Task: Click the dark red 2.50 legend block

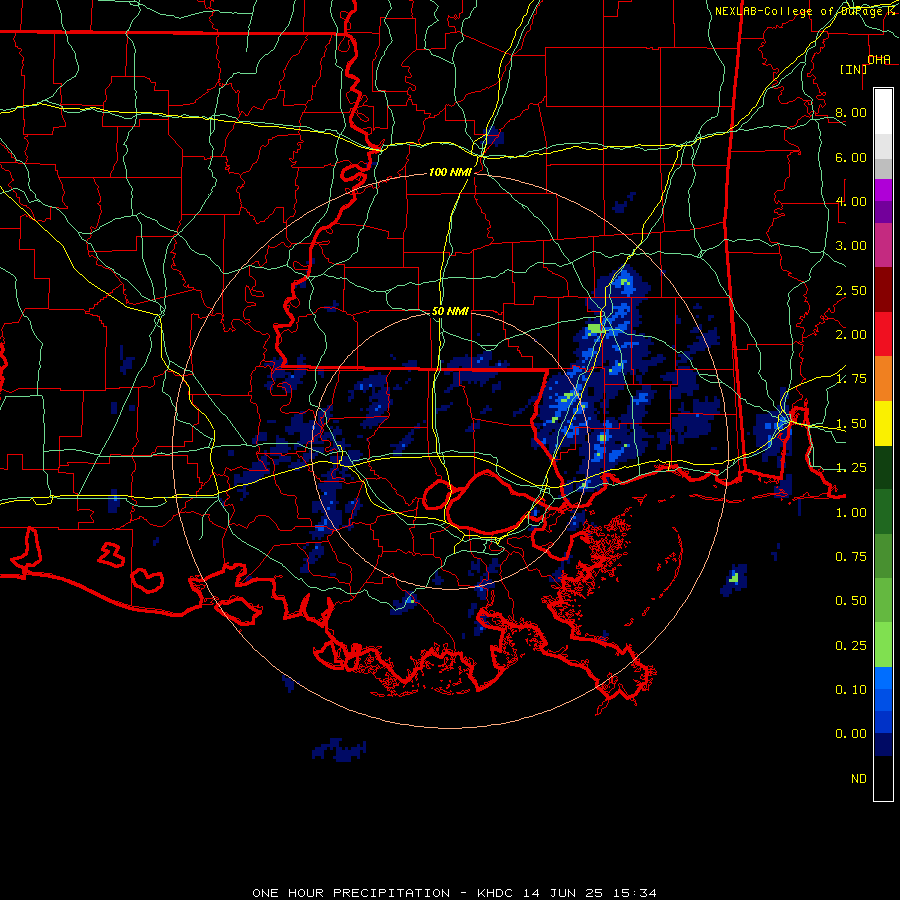Action: [883, 290]
